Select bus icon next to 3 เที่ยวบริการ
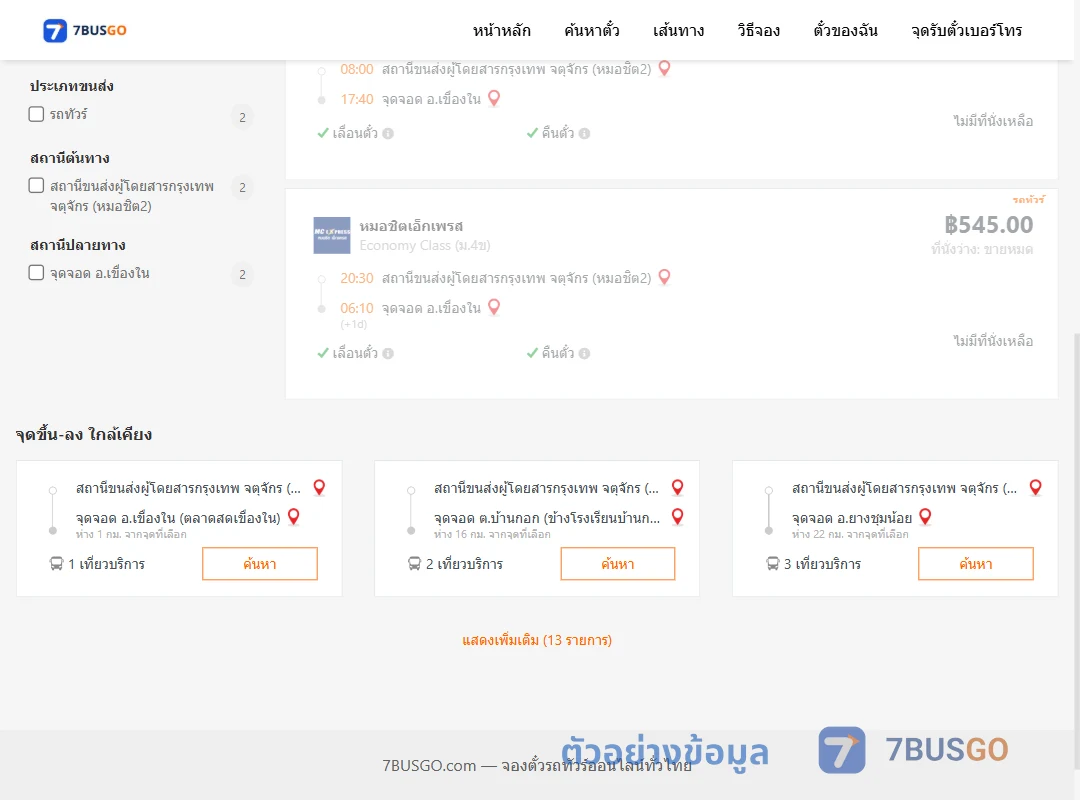 click(x=773, y=564)
